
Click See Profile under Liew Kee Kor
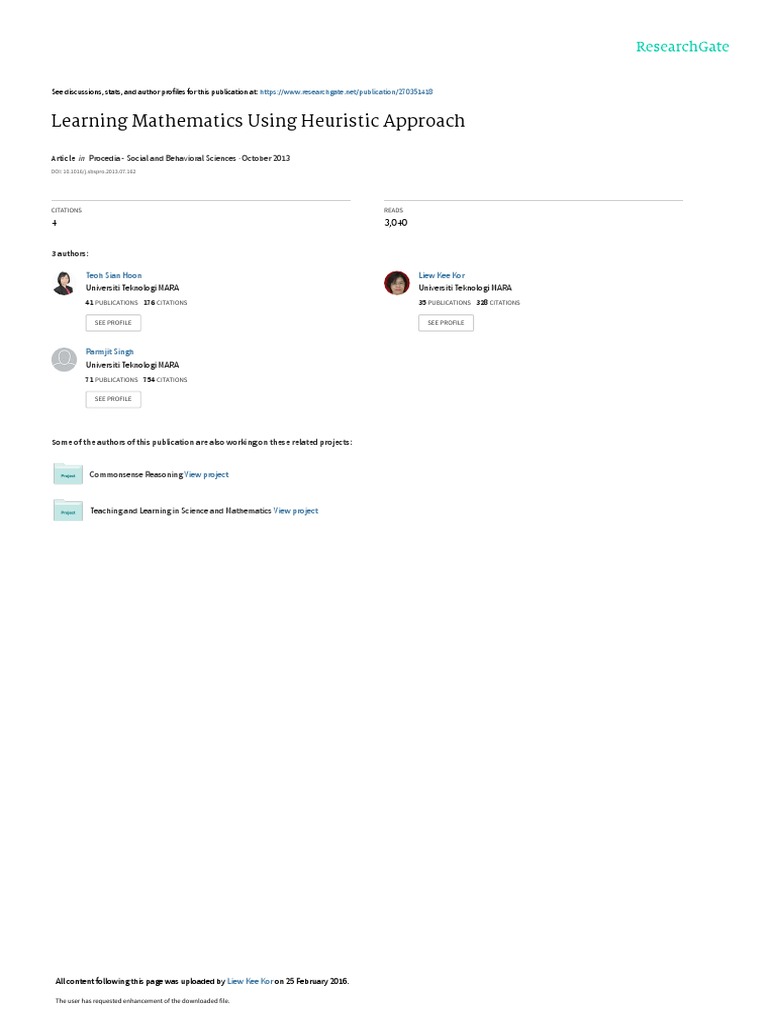click(x=446, y=323)
